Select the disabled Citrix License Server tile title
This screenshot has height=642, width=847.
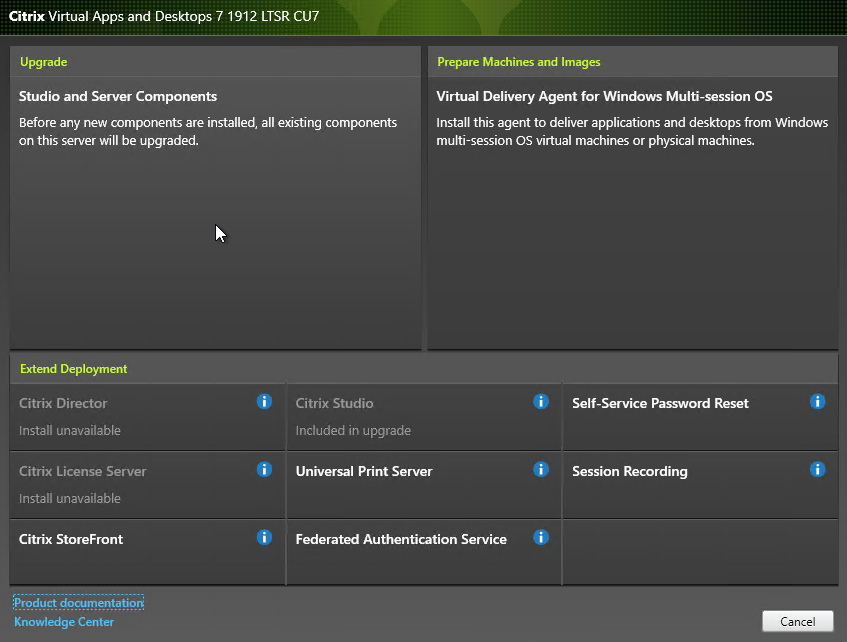point(83,471)
